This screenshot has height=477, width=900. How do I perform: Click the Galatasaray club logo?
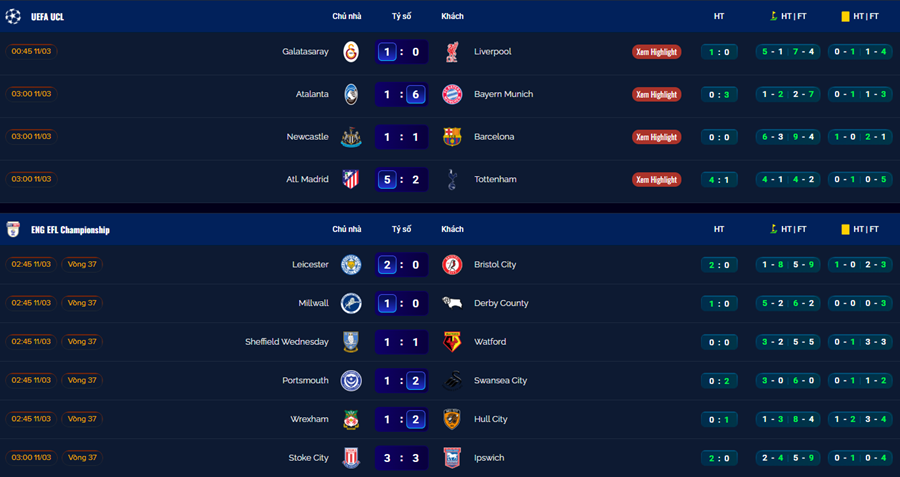(x=351, y=51)
